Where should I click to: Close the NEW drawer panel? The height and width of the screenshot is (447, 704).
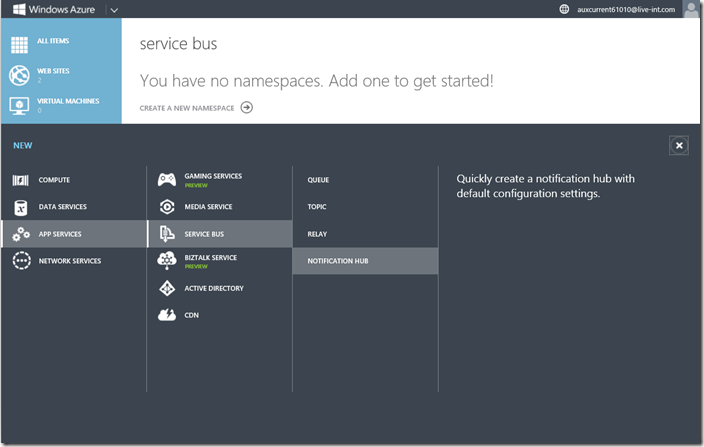point(679,145)
